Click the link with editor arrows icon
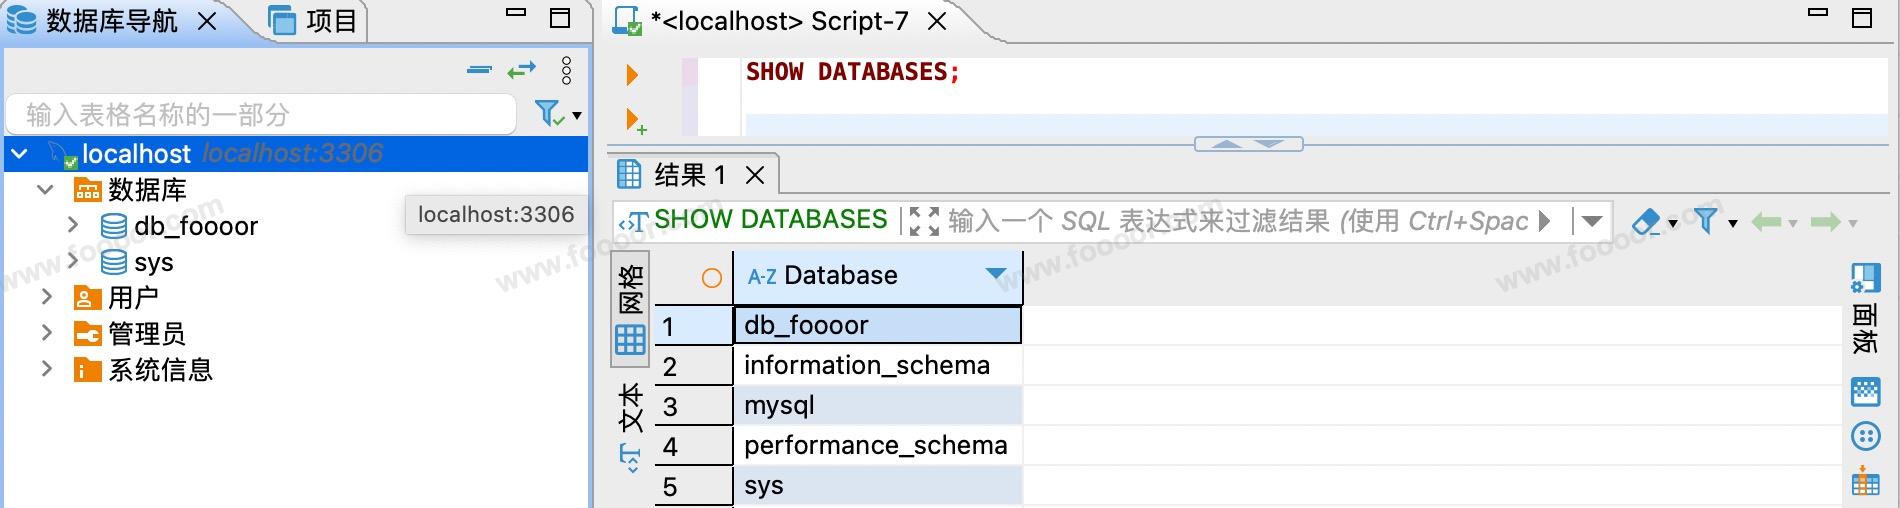This screenshot has height=508, width=1900. [521, 70]
